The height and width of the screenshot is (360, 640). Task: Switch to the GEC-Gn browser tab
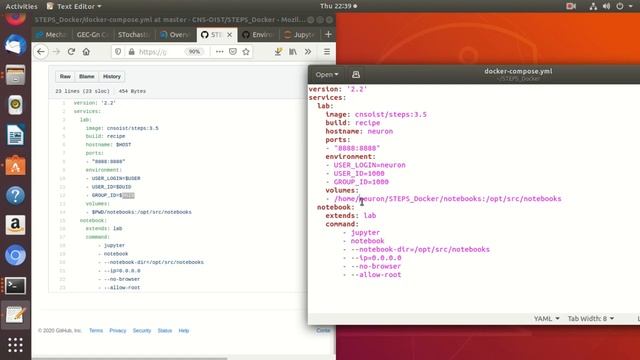[92, 35]
